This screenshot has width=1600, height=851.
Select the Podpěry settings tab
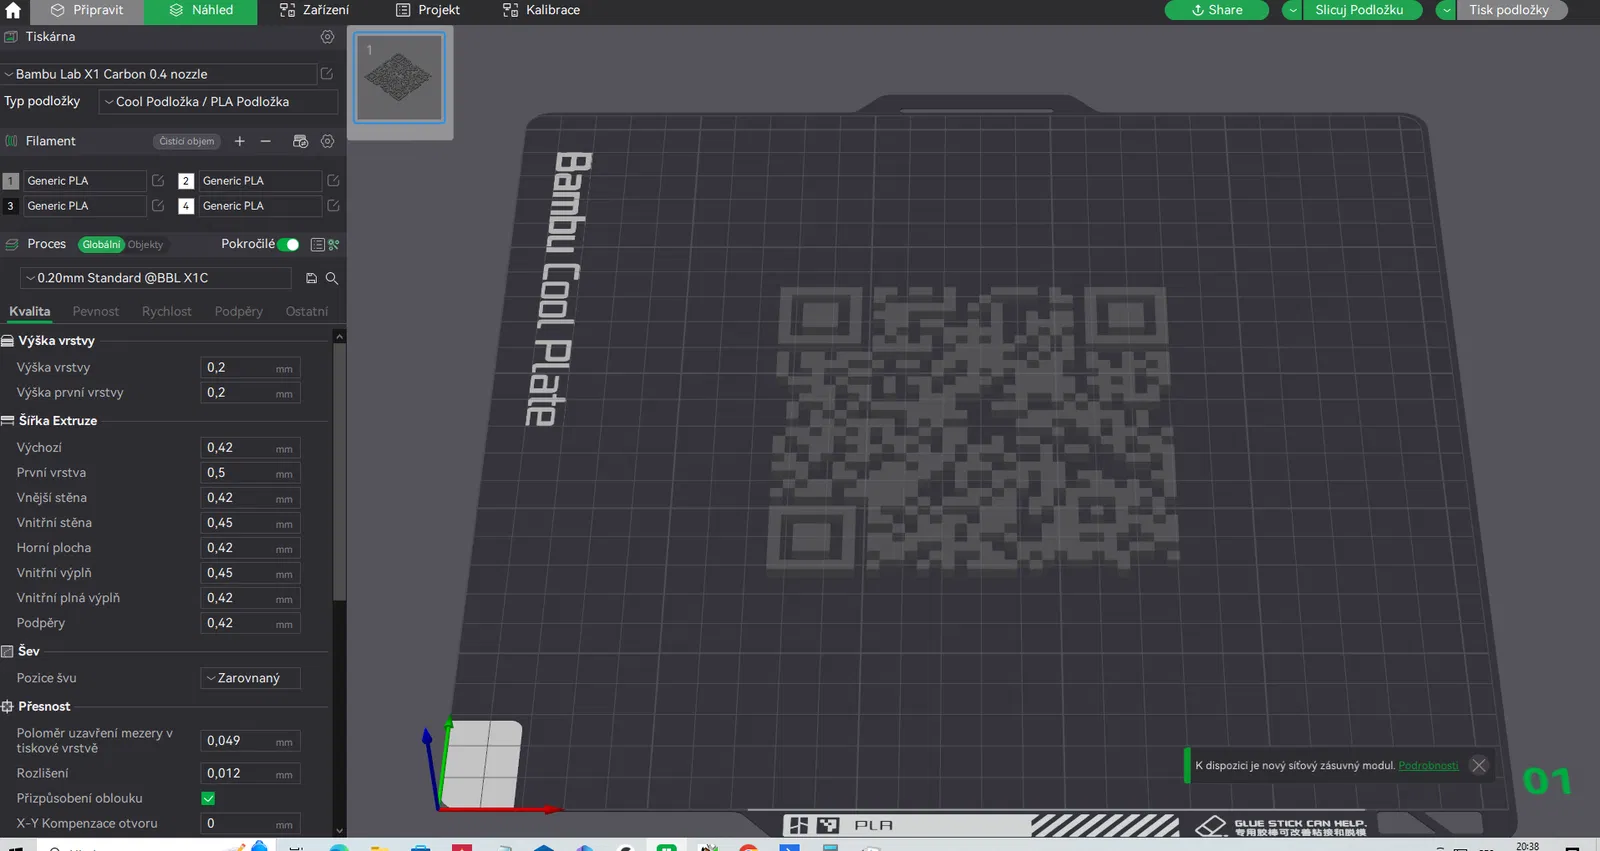coord(239,312)
